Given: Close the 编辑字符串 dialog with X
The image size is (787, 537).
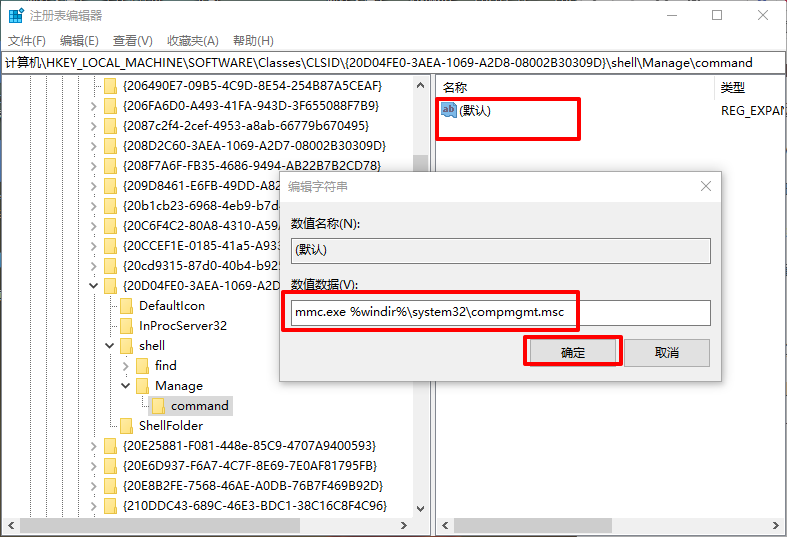Looking at the screenshot, I should [706, 186].
